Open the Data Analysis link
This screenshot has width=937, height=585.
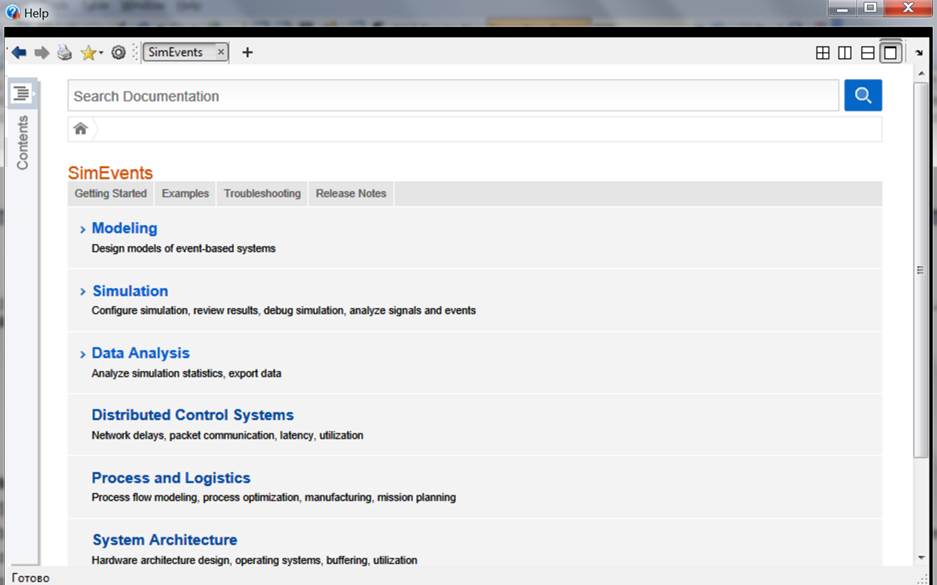point(140,353)
